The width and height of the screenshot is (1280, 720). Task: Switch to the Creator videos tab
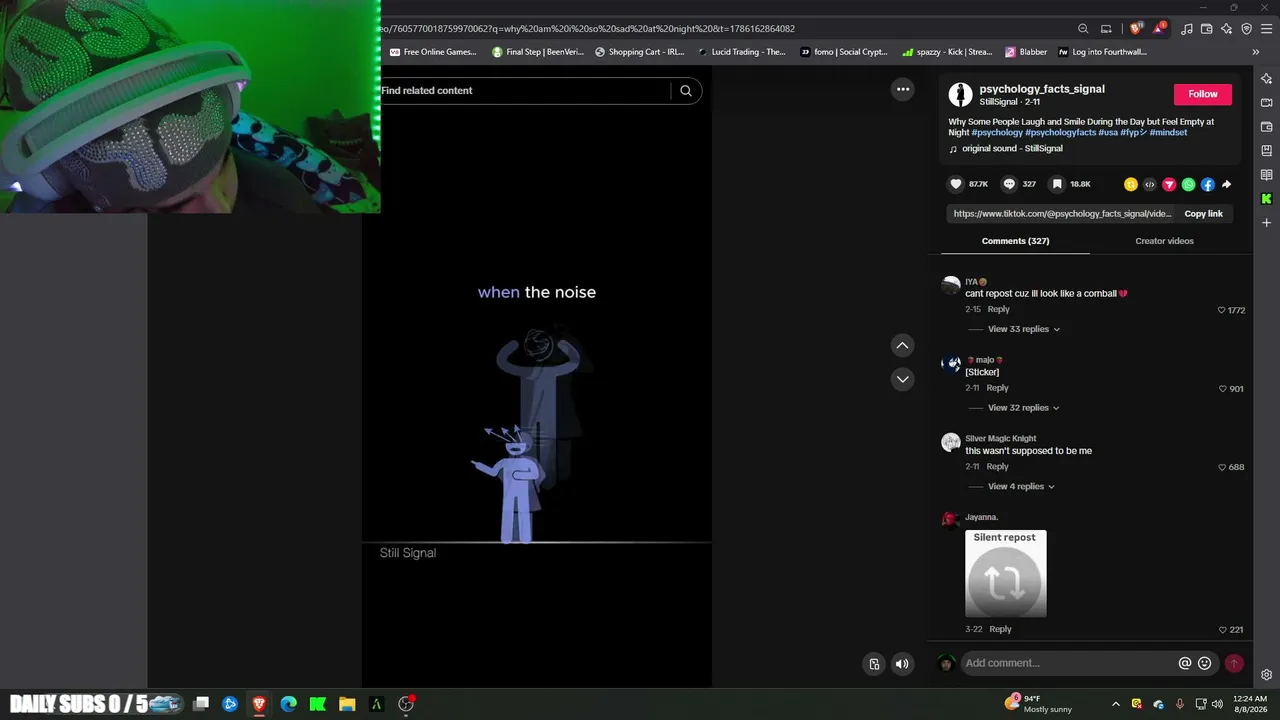pos(1164,241)
